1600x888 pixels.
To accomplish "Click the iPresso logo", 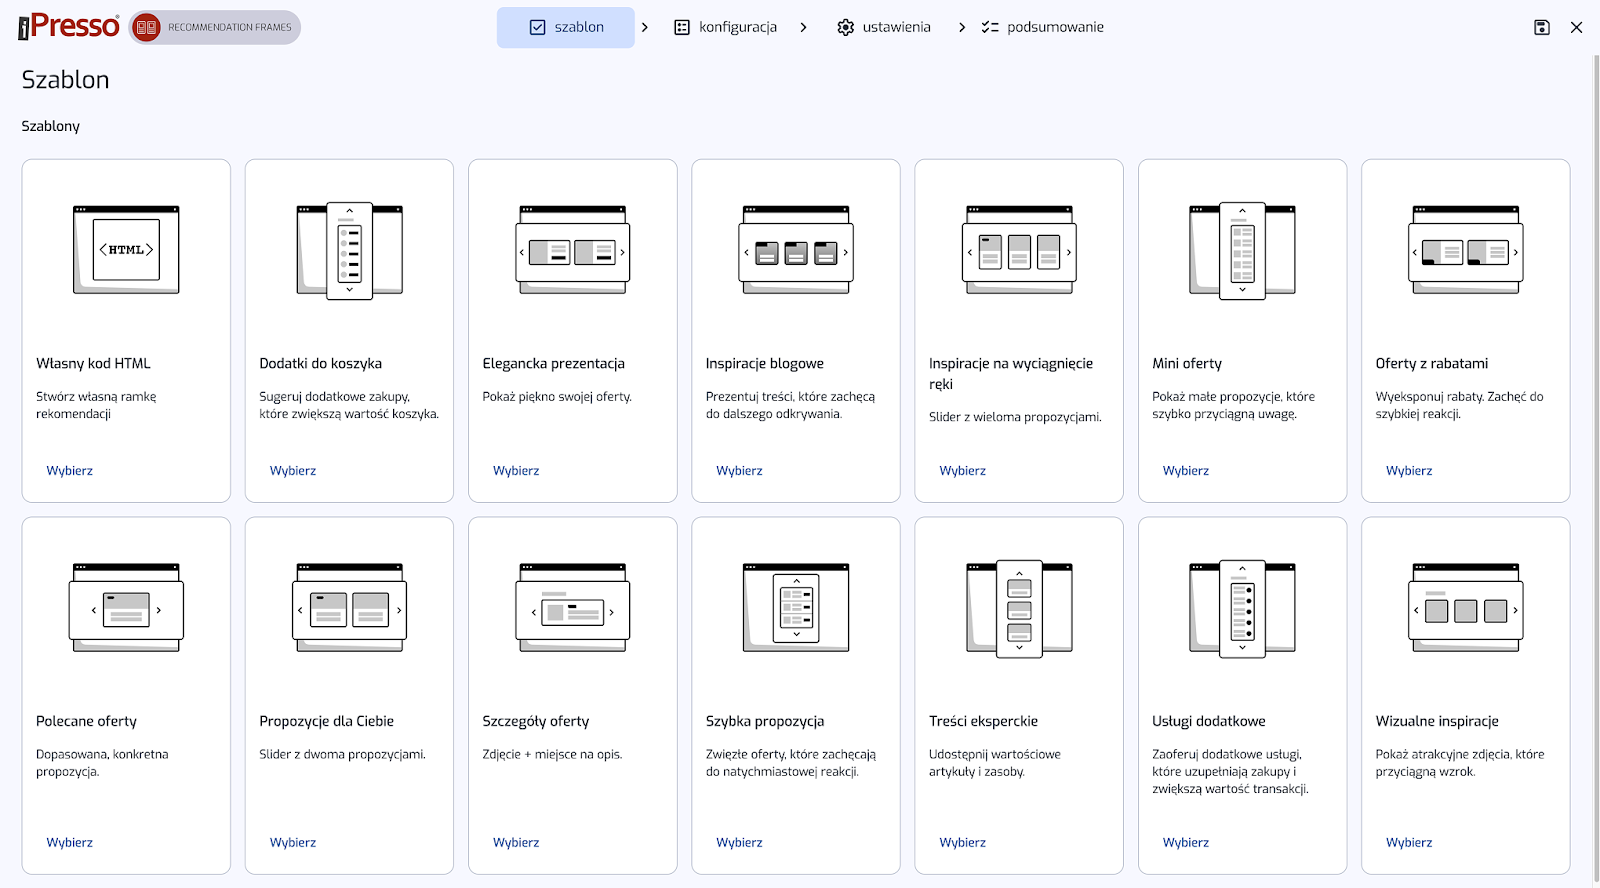I will (x=69, y=27).
